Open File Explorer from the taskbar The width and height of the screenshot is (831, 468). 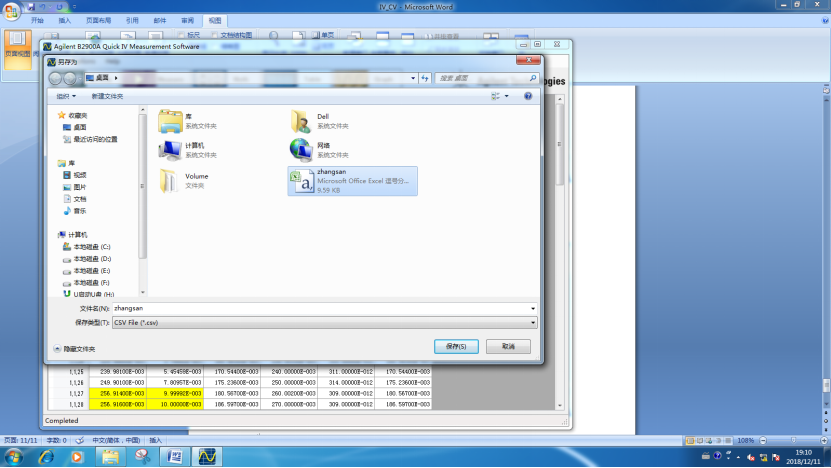pos(110,456)
